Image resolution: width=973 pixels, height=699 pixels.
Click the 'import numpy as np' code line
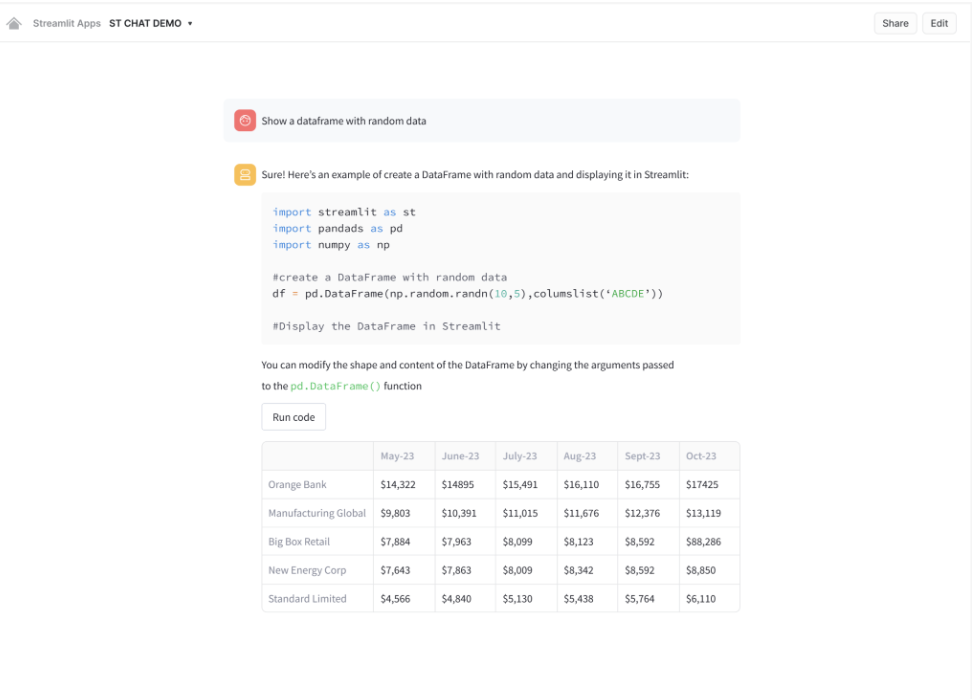[x=331, y=245]
